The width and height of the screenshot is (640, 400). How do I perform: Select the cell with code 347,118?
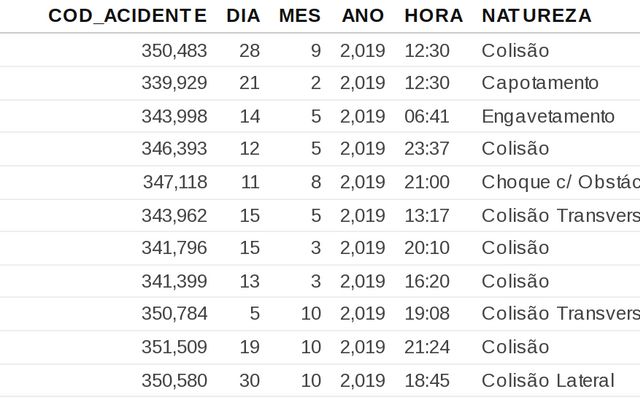[x=175, y=182]
